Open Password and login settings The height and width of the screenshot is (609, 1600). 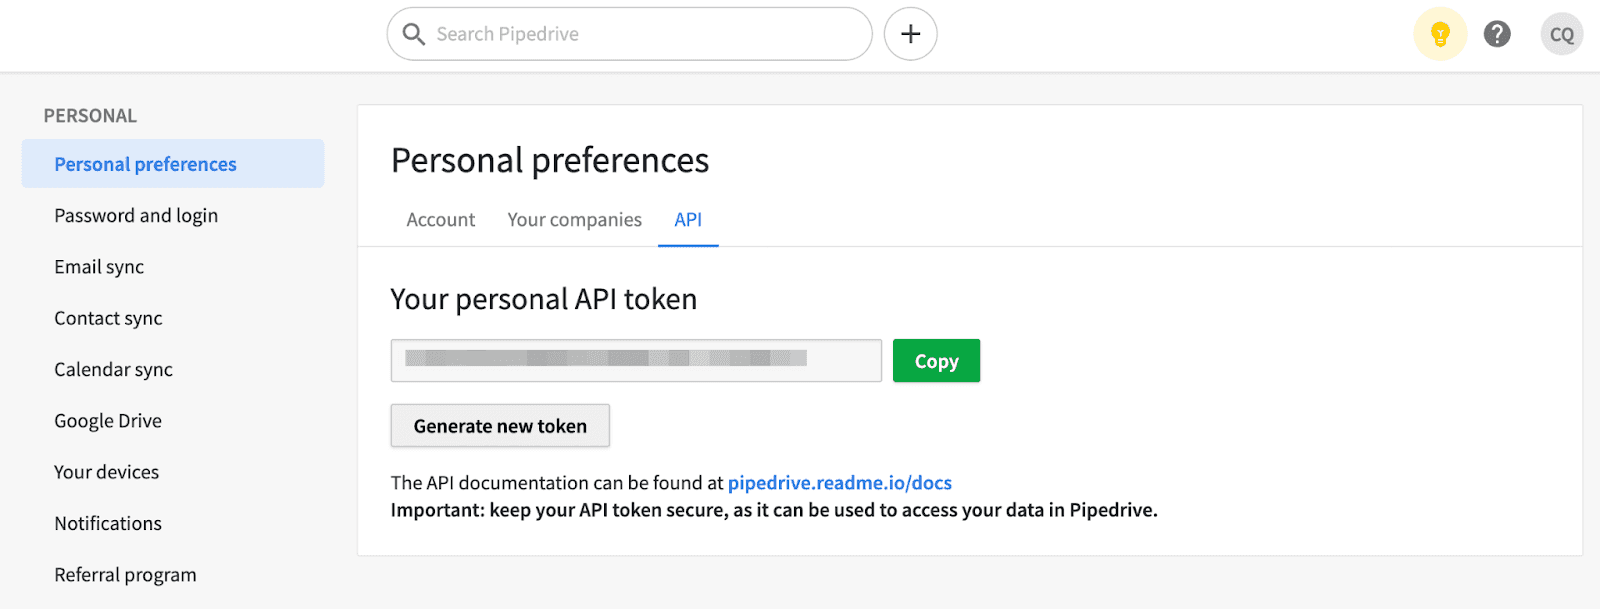click(x=136, y=216)
